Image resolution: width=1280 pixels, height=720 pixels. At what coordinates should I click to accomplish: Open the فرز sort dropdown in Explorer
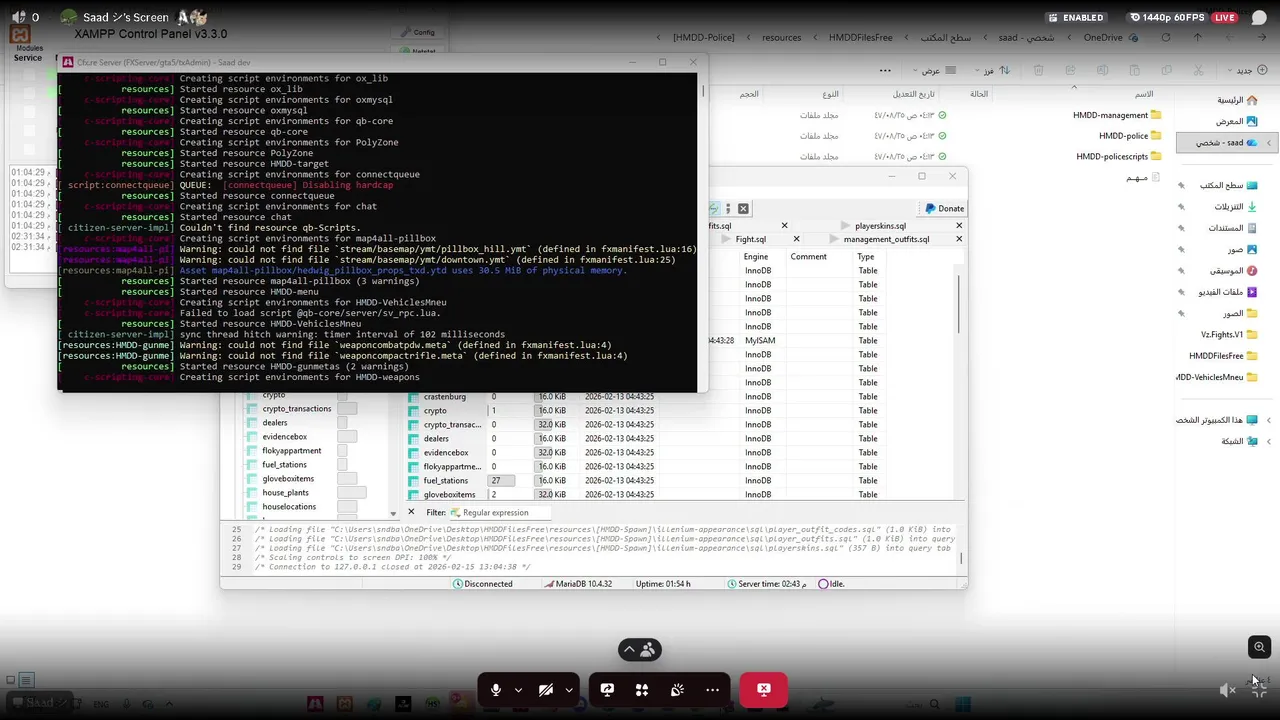coord(994,70)
